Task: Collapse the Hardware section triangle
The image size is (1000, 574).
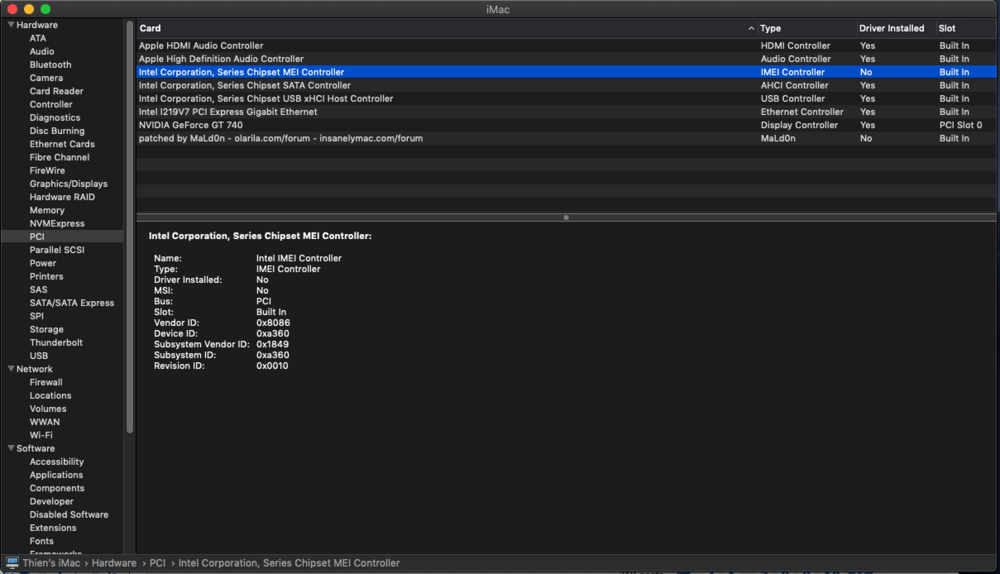Action: (10, 25)
